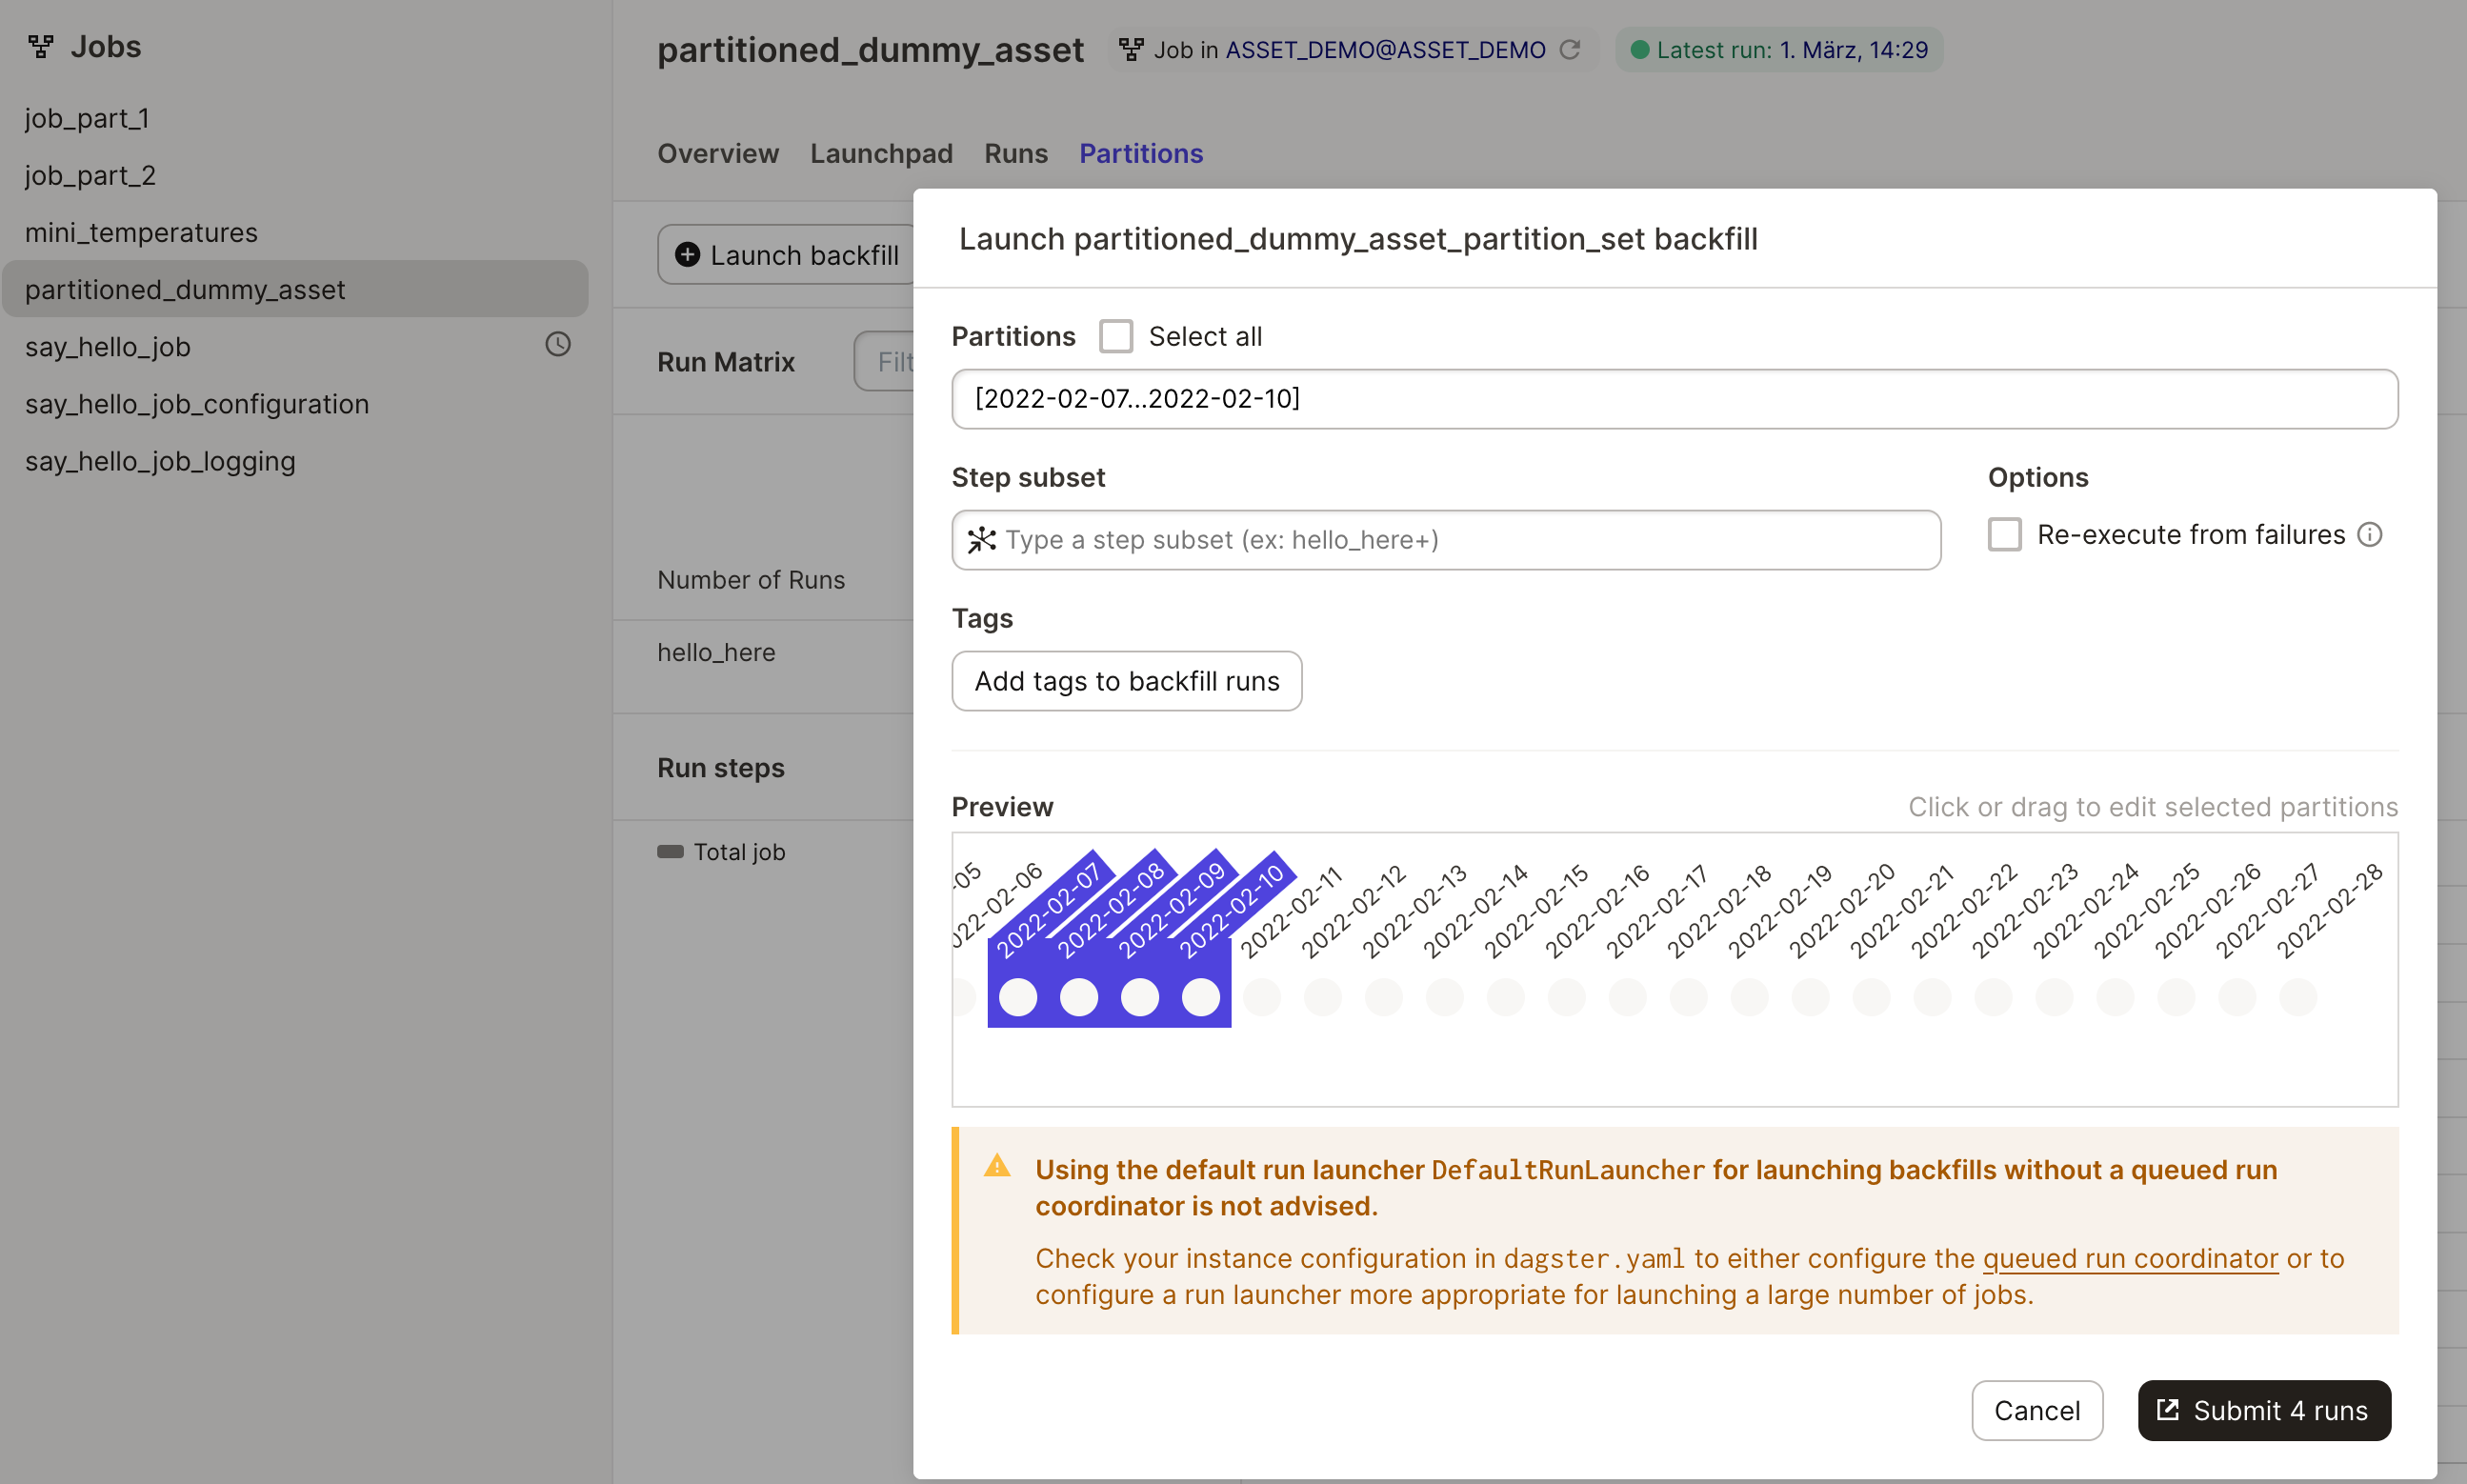Click the Jobs hierarchy icon in sidebar

41,46
